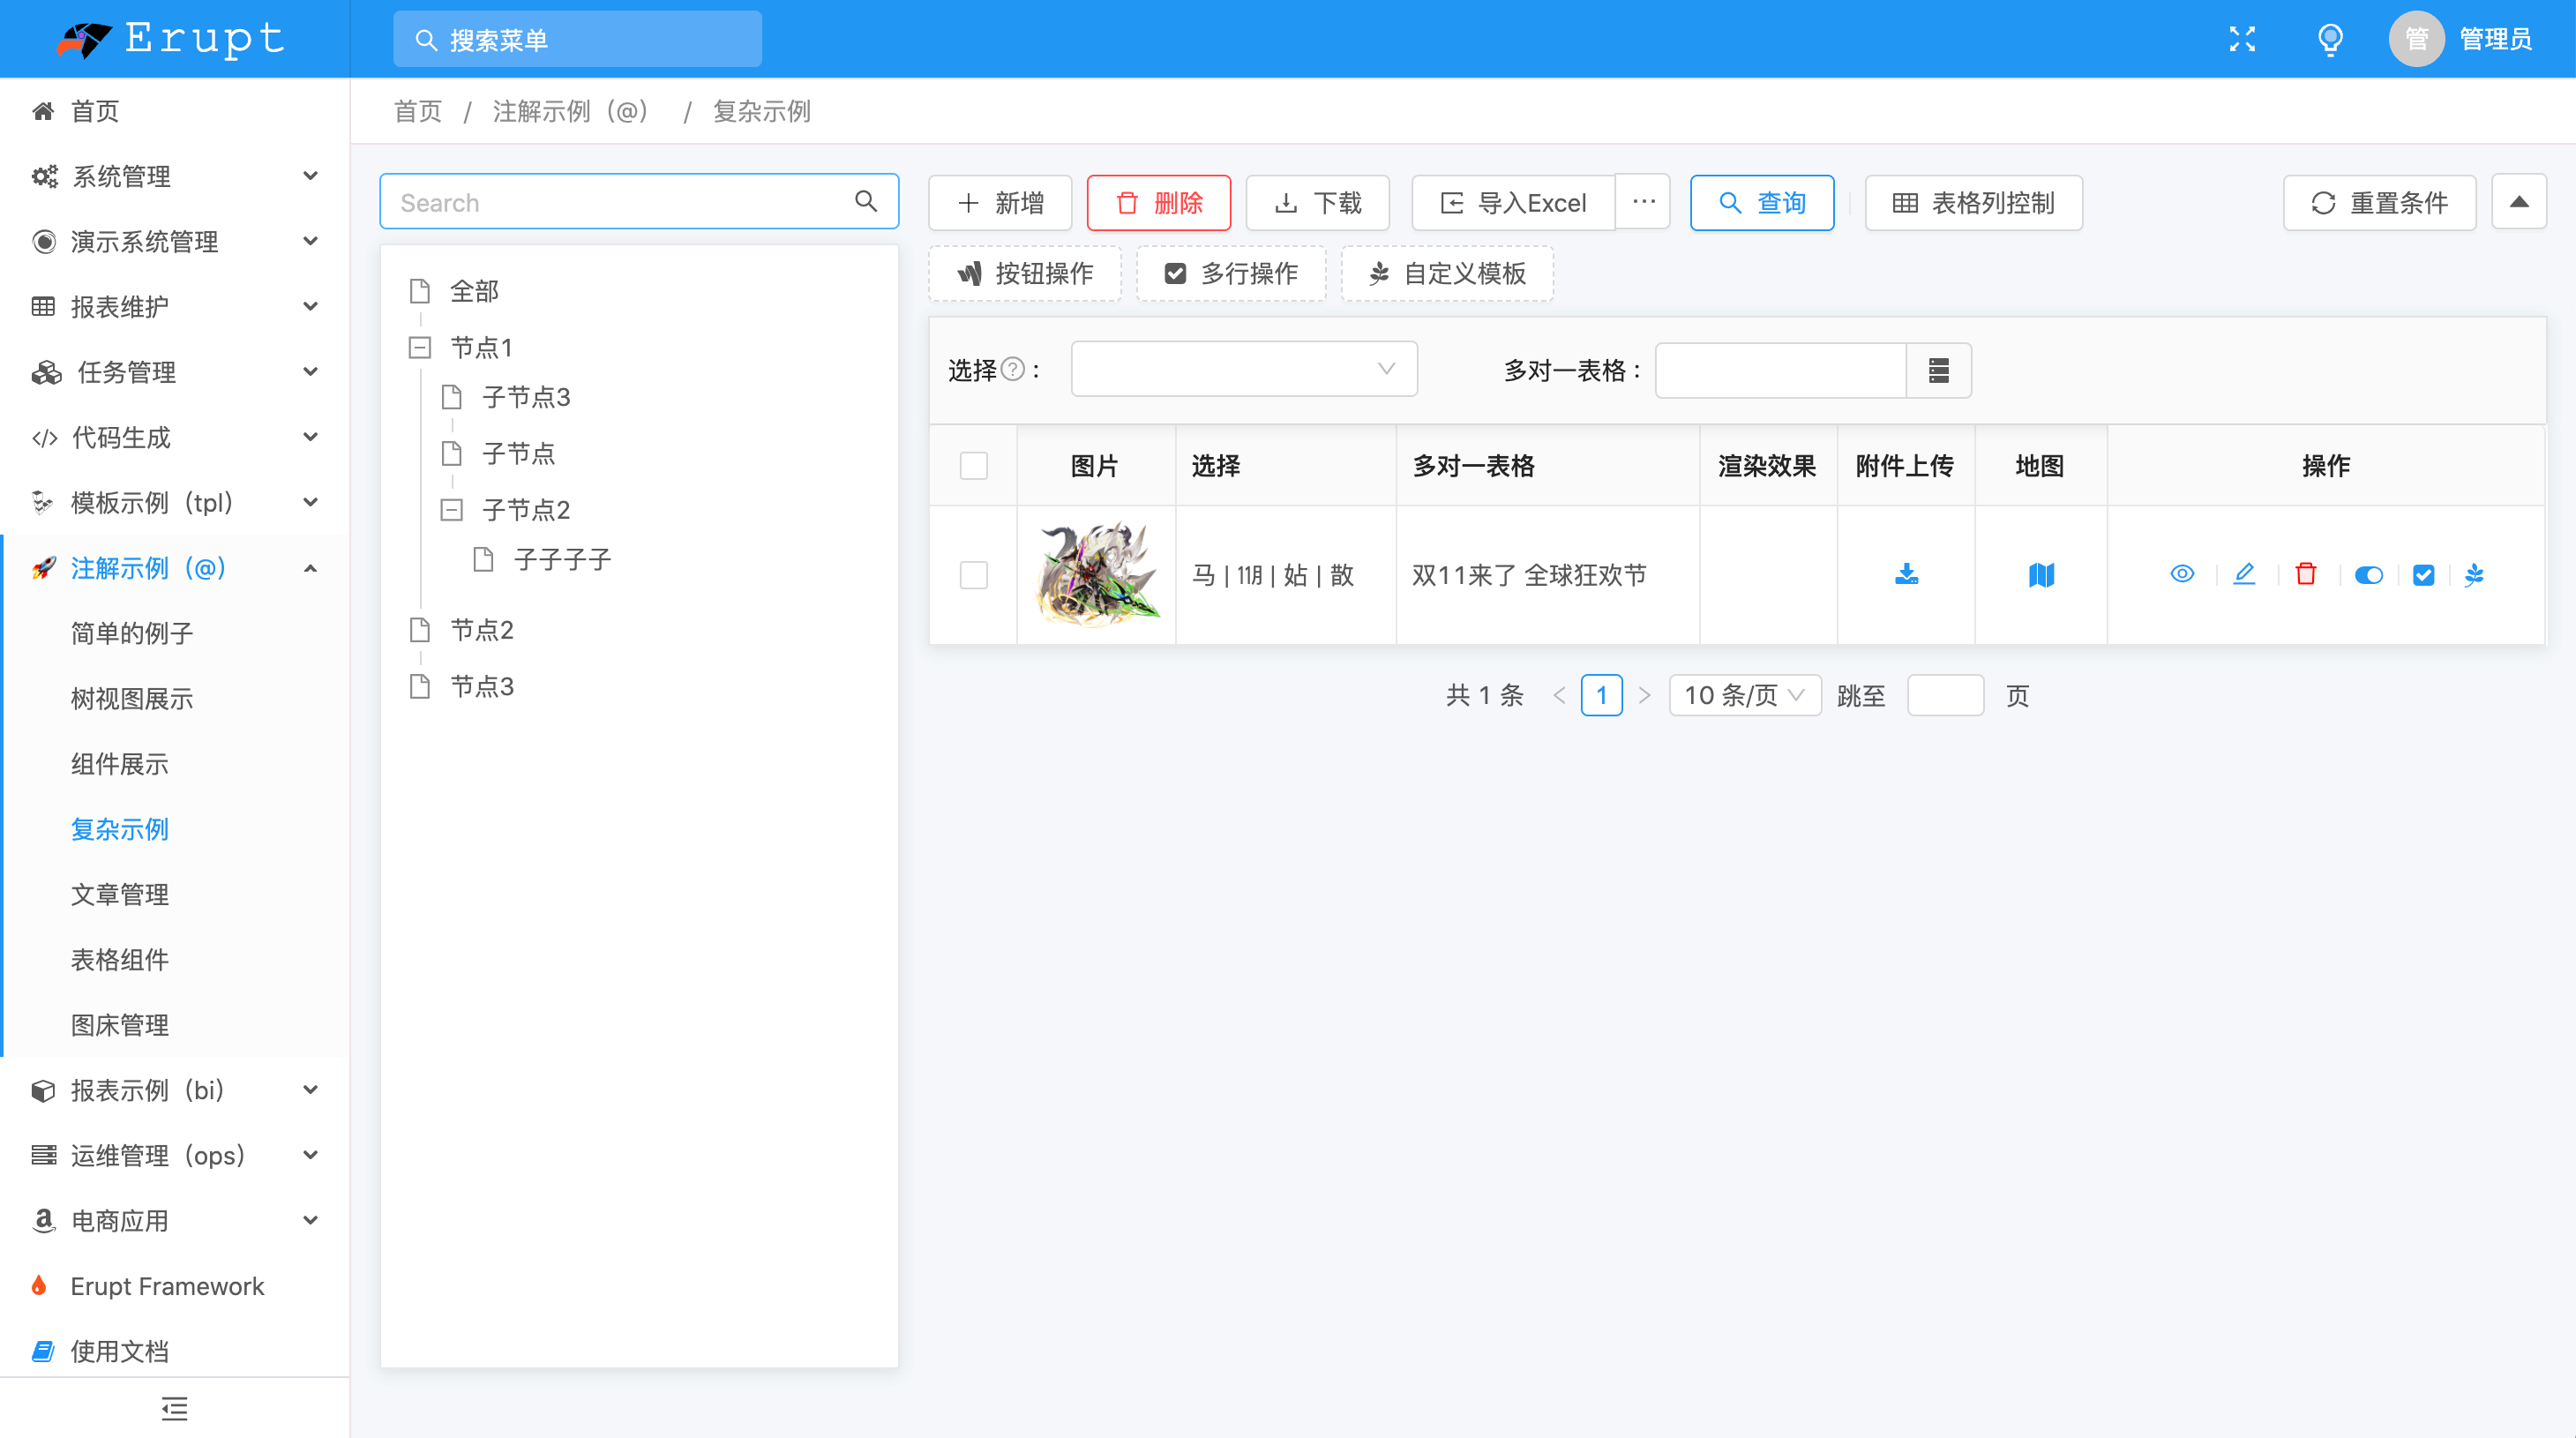This screenshot has width=2576, height=1438.
Task: Open the 选择 filter dropdown
Action: click(x=1243, y=369)
